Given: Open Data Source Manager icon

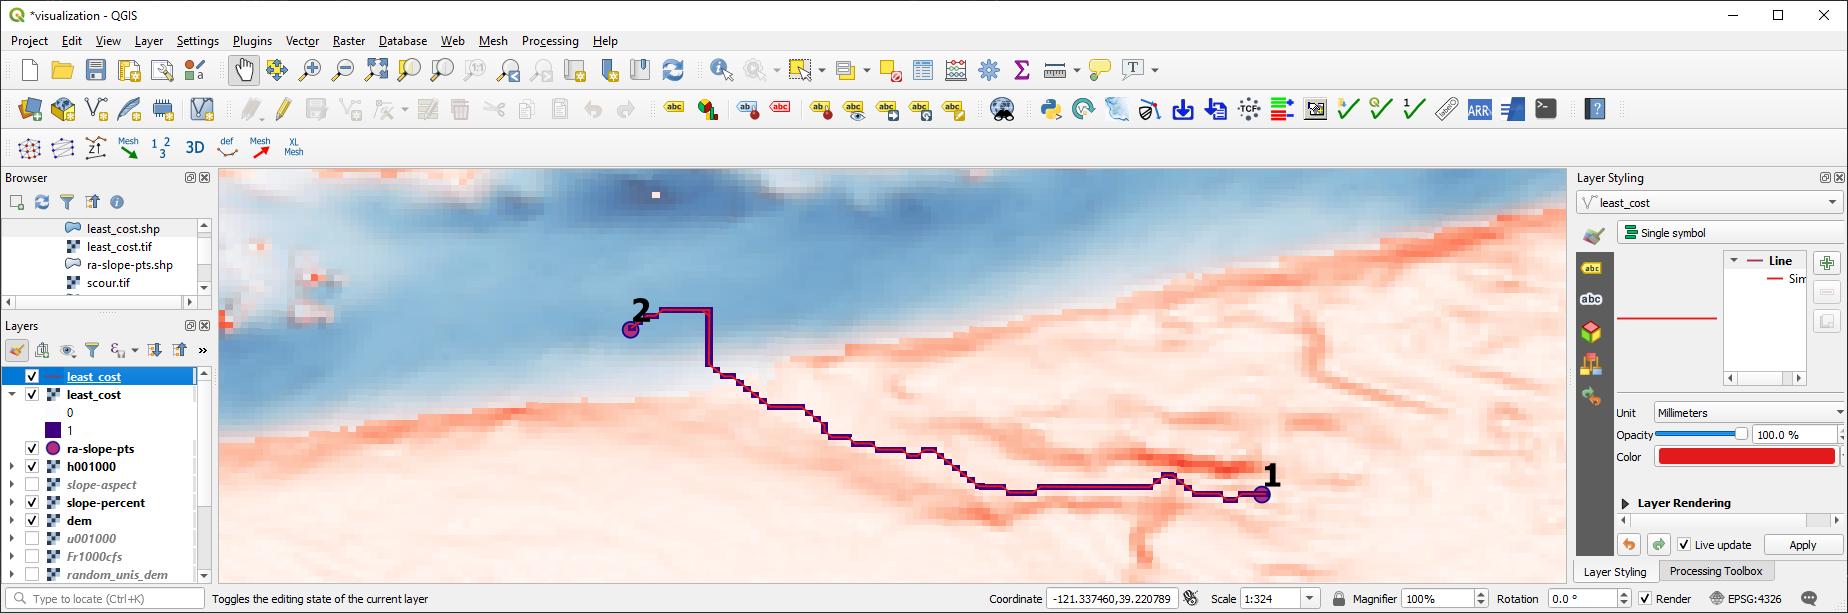Looking at the screenshot, I should (30, 109).
